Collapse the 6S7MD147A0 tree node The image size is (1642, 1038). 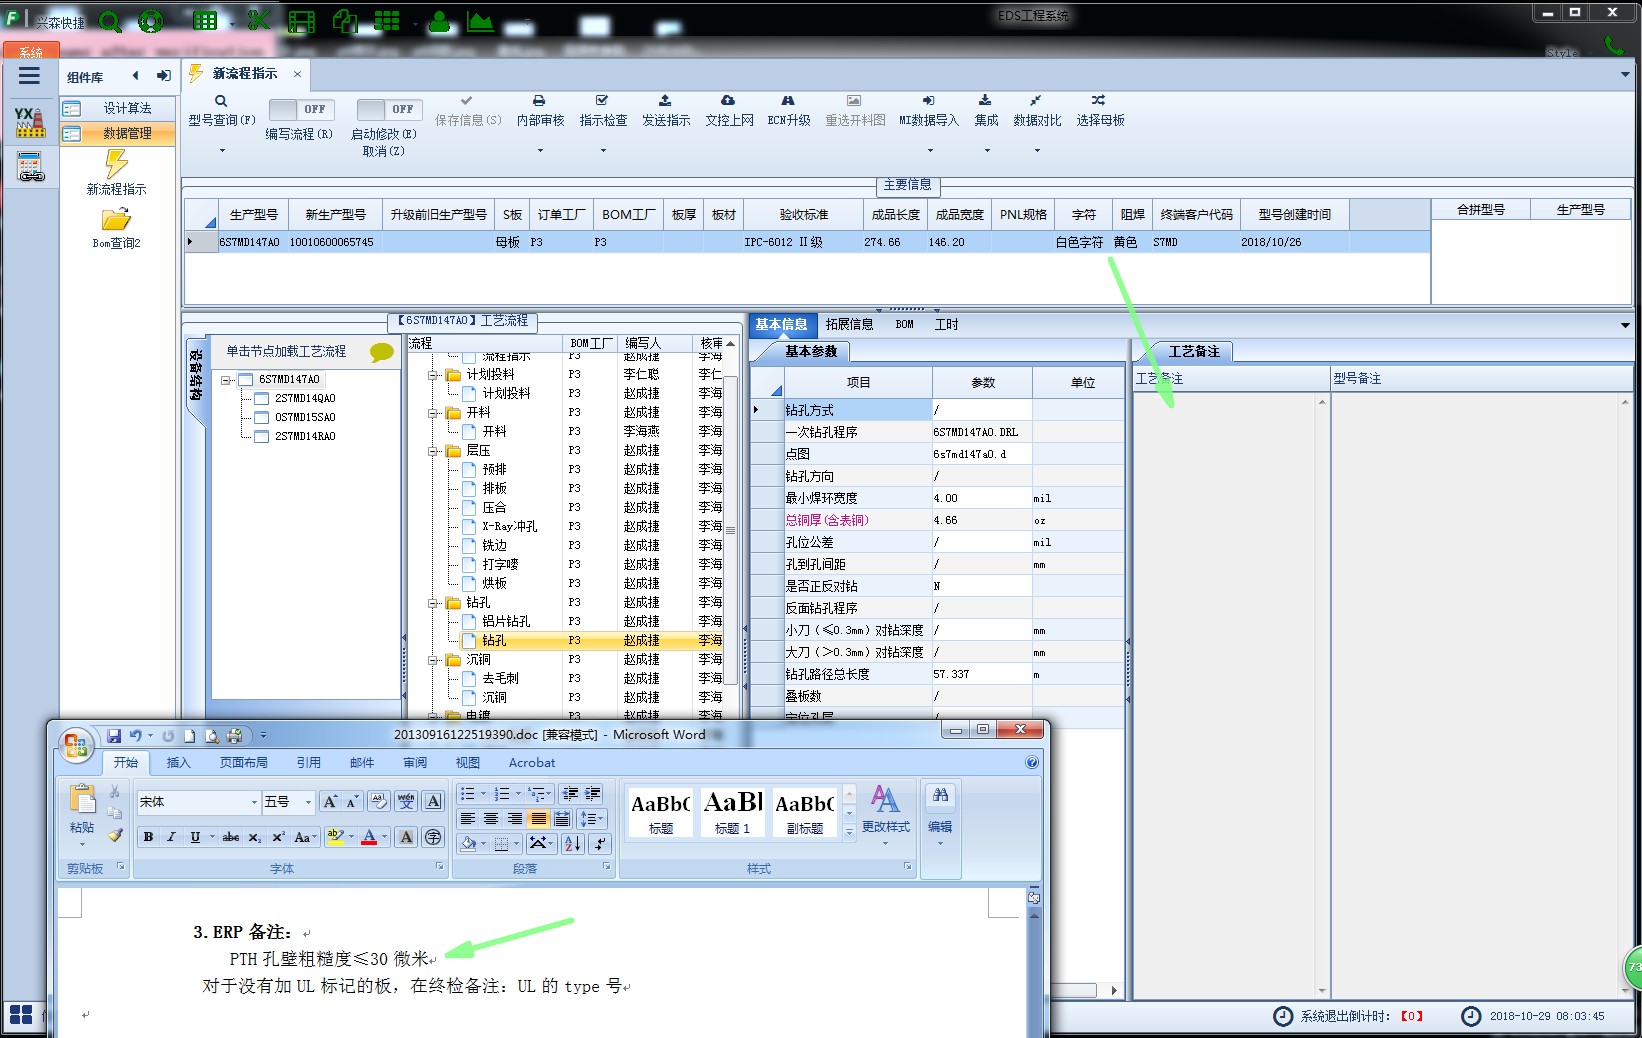(x=227, y=380)
